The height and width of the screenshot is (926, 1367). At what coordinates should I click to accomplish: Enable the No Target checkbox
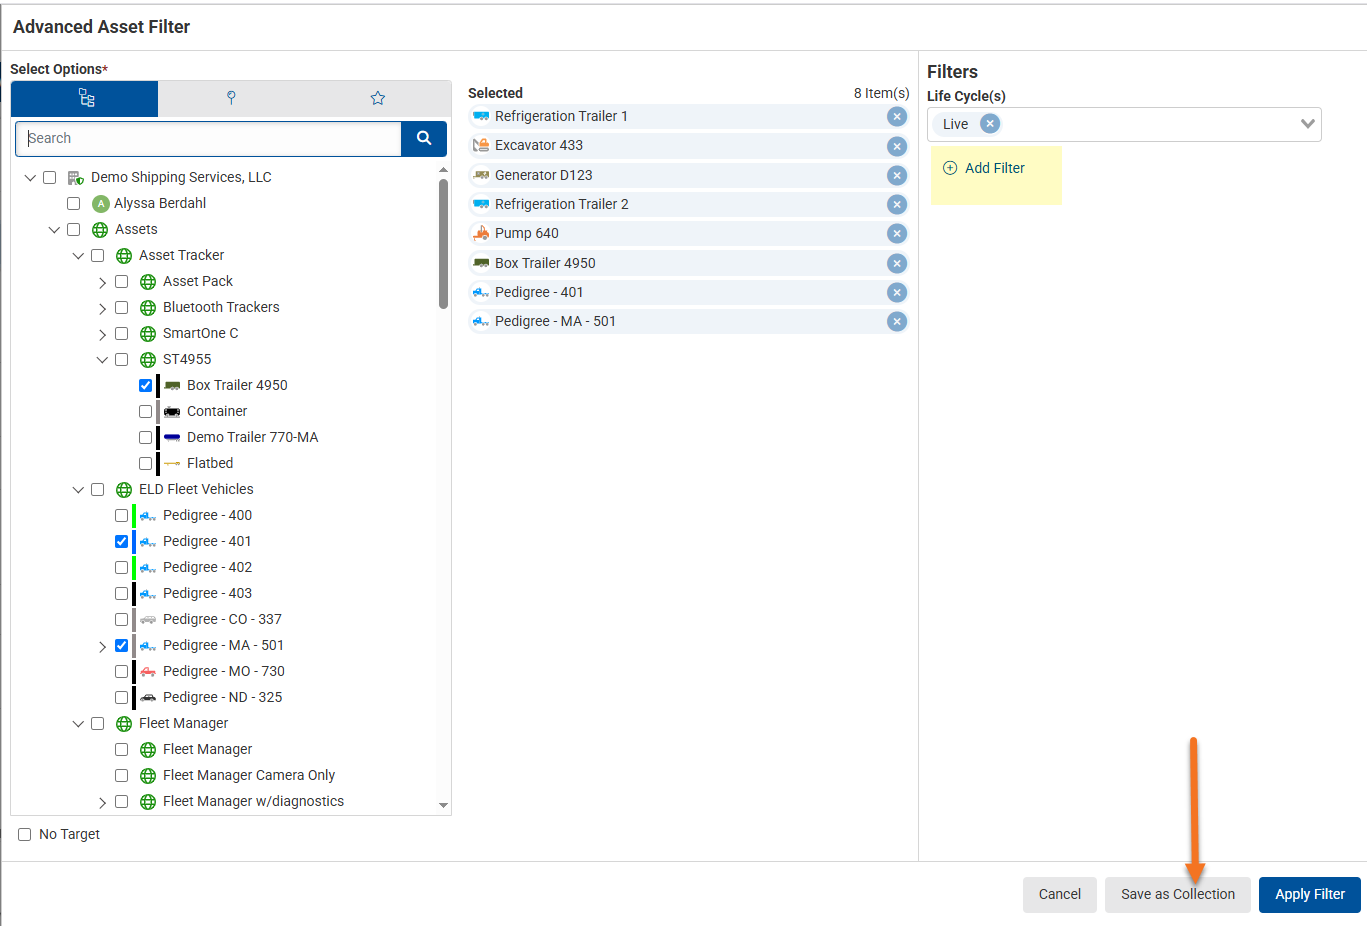[25, 835]
